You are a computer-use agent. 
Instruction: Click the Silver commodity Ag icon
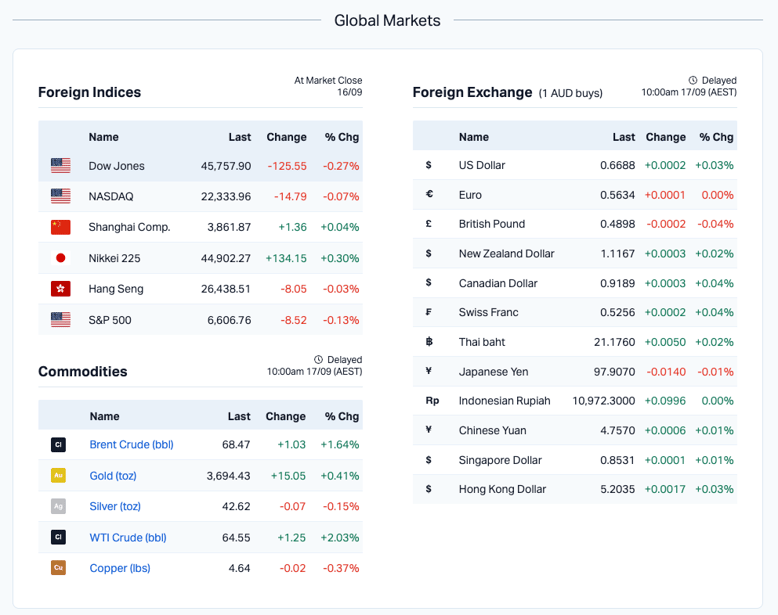58,507
